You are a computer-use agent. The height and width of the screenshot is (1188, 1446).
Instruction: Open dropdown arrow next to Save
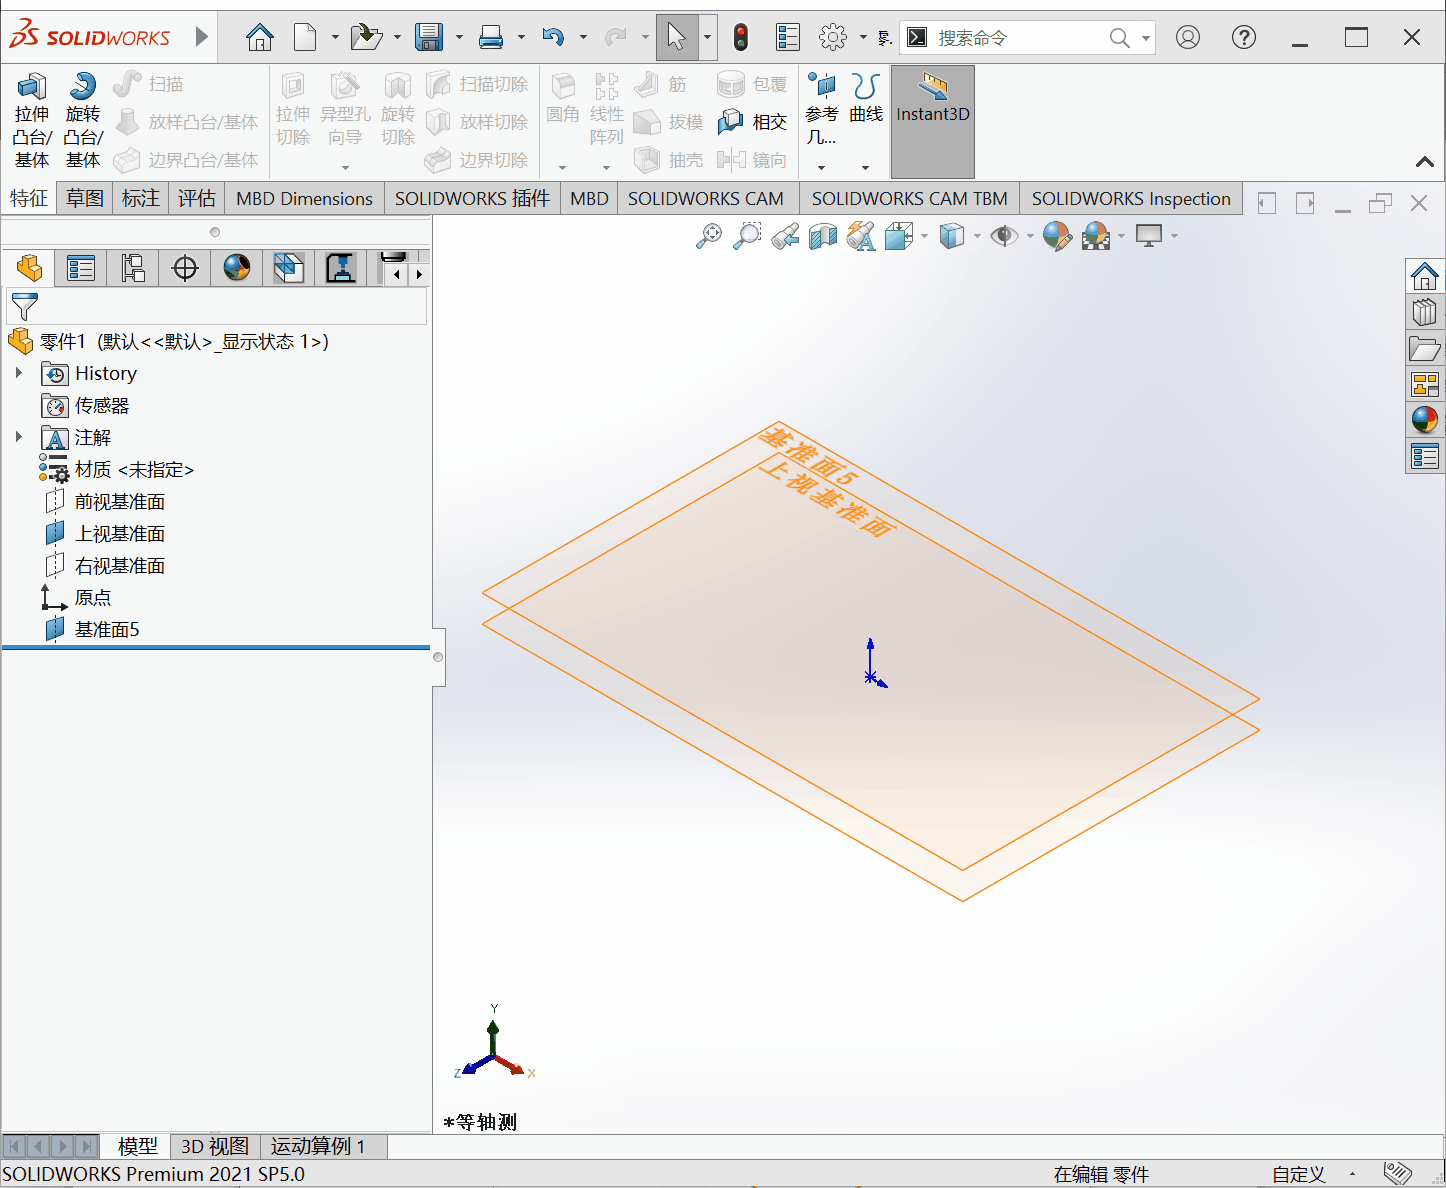click(459, 38)
